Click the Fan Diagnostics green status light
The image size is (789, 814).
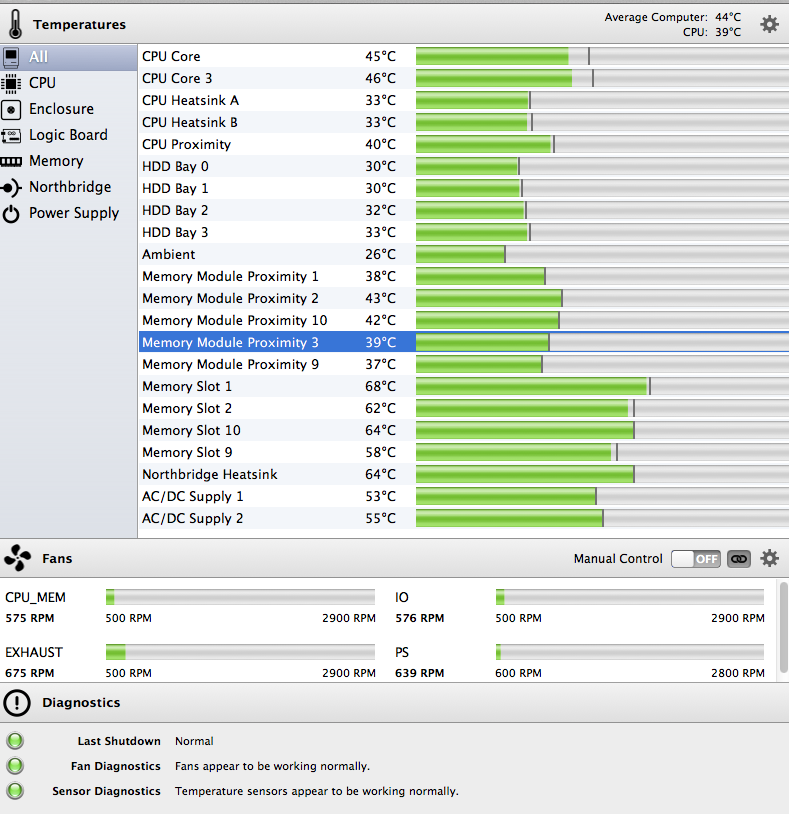[15, 765]
